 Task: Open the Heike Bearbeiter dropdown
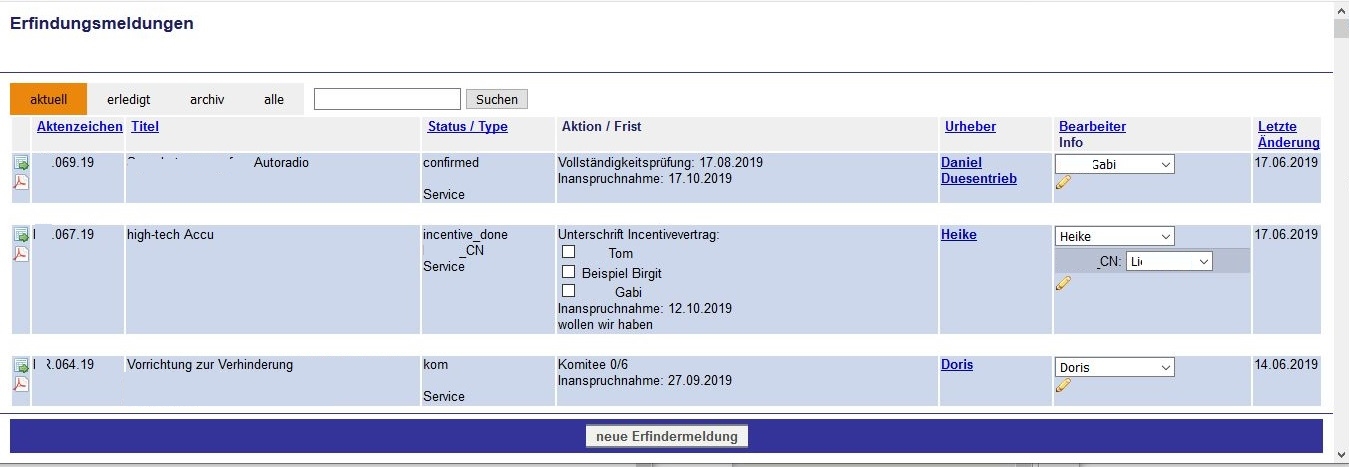[1114, 236]
